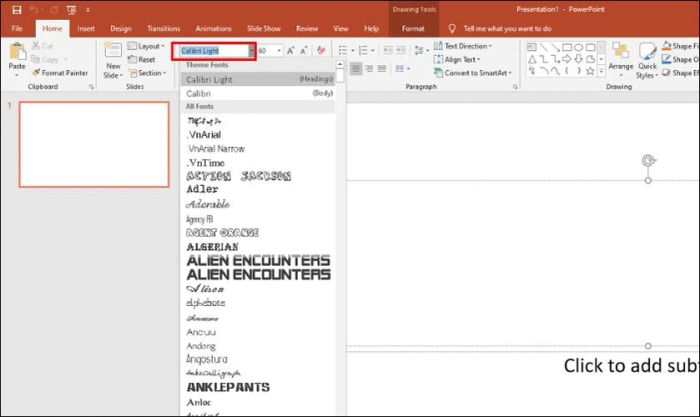Image resolution: width=700 pixels, height=417 pixels.
Task: Click the New Slide icon
Action: 113,50
